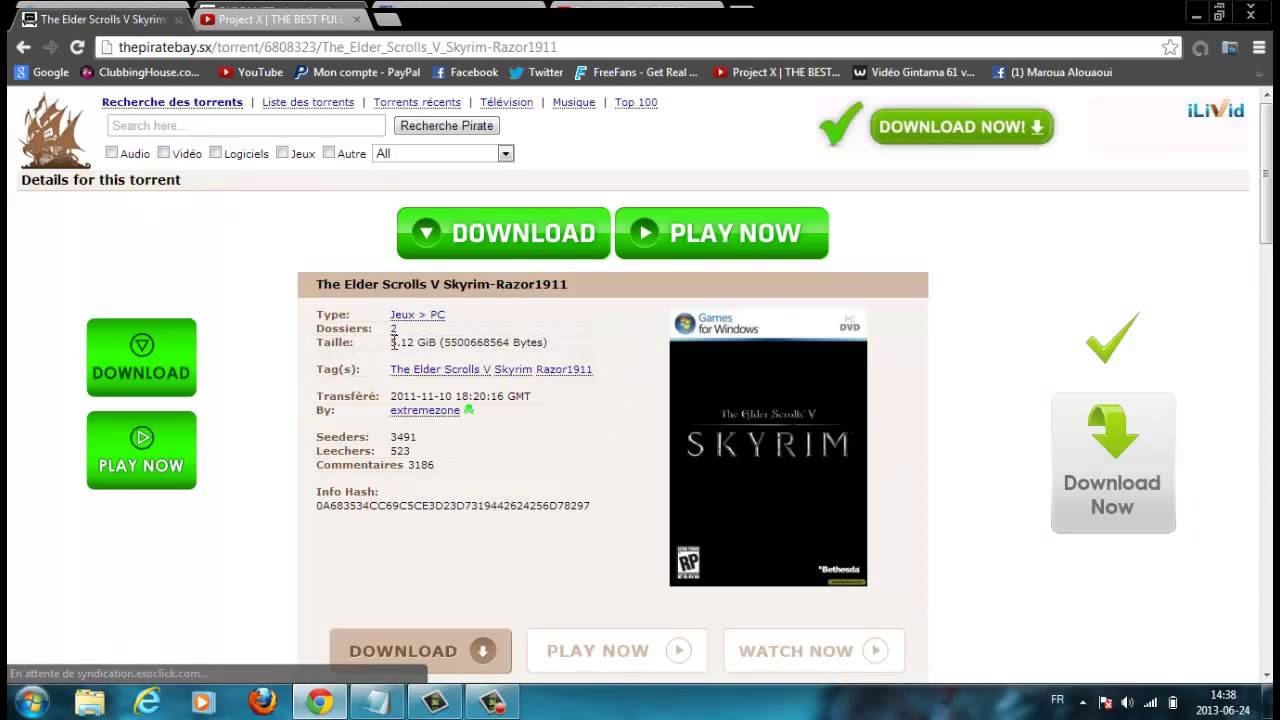Open Torrents récents
1280x720 pixels.
pos(417,102)
